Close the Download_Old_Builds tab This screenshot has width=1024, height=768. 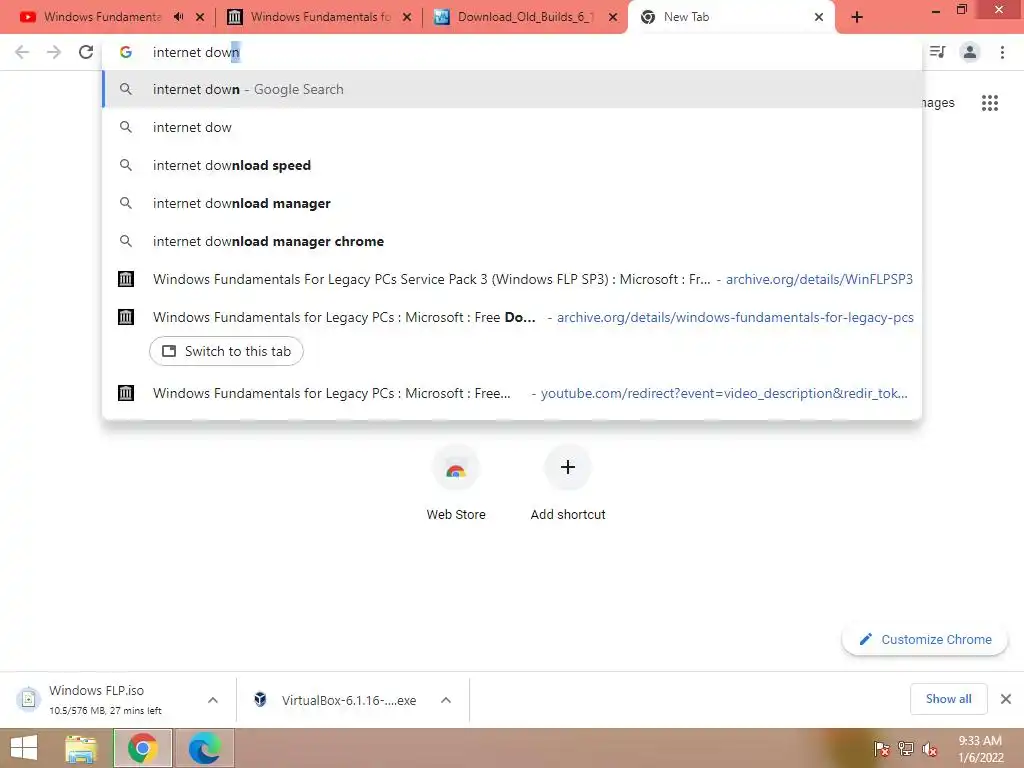[613, 17]
